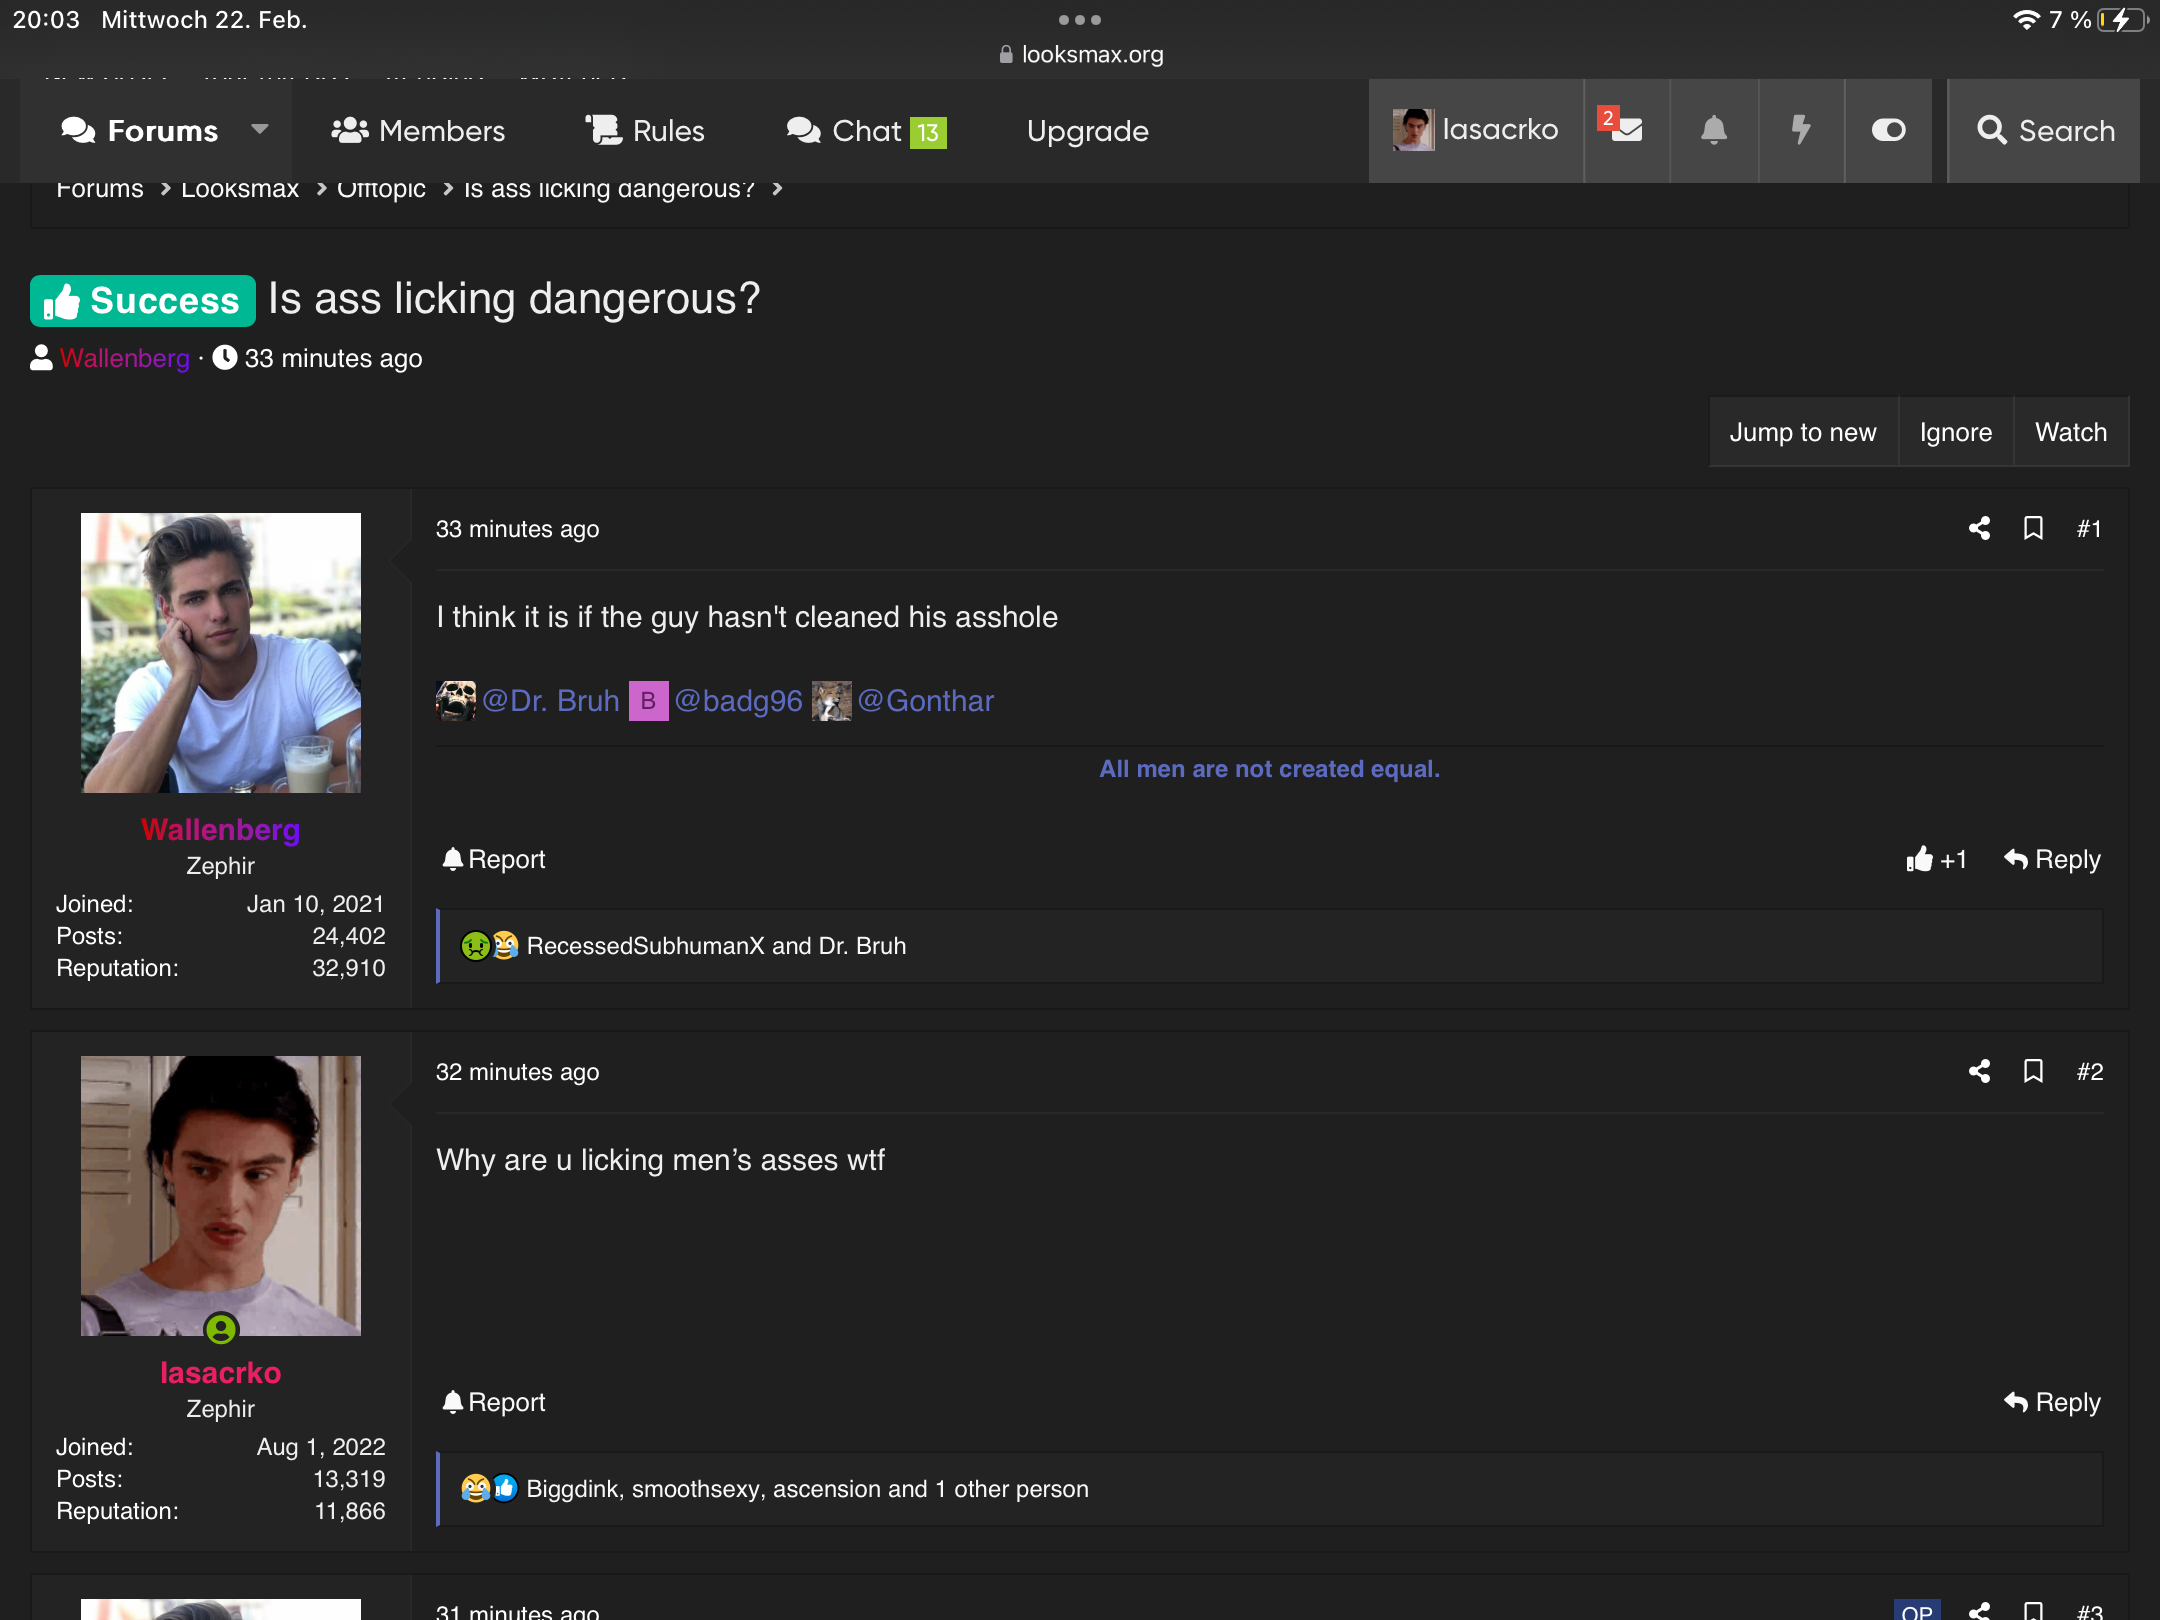Open the Wallenberg avatar image
The image size is (2160, 1620).
pos(221,653)
